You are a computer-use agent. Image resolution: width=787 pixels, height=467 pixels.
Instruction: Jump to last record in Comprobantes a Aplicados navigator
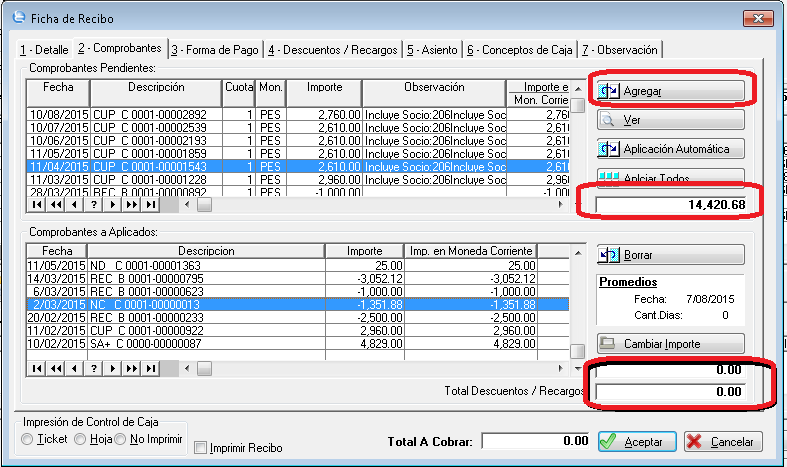(x=150, y=368)
